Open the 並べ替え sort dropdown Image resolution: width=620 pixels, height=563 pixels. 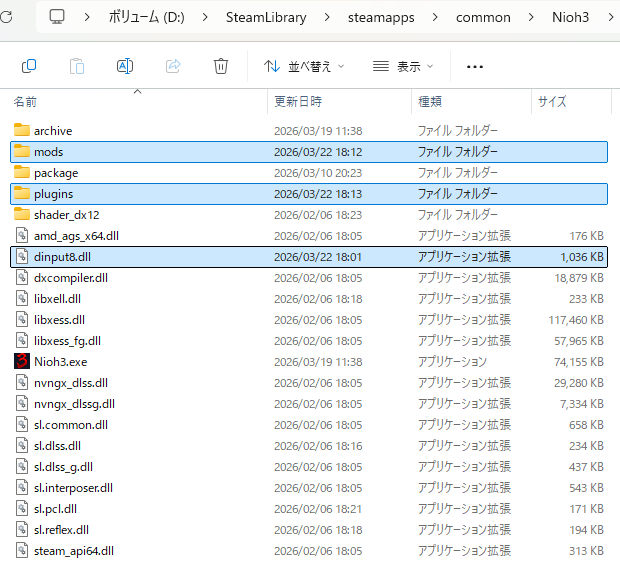coord(303,66)
